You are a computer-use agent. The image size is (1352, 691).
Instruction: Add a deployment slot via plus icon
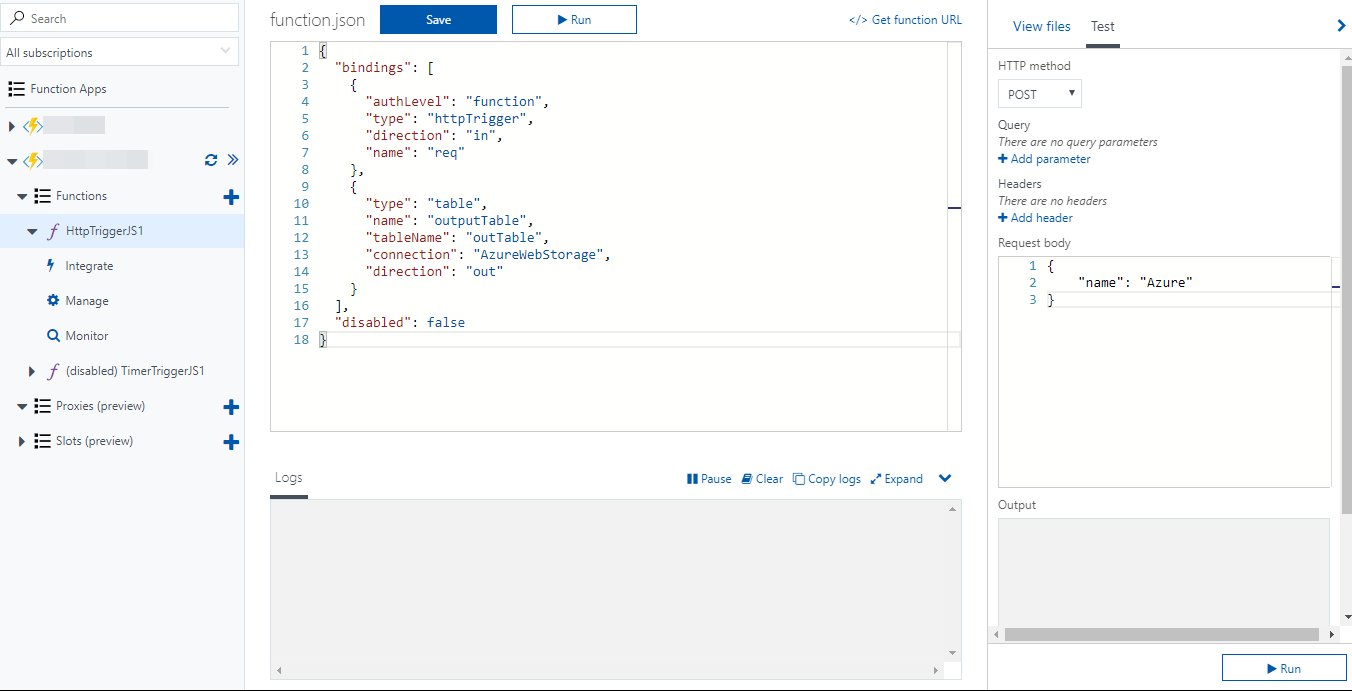[x=231, y=442]
